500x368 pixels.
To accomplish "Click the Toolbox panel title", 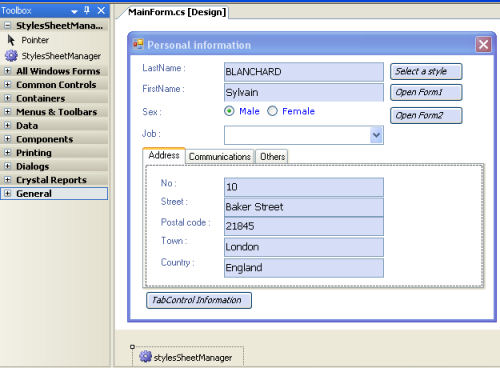I will tap(16, 11).
